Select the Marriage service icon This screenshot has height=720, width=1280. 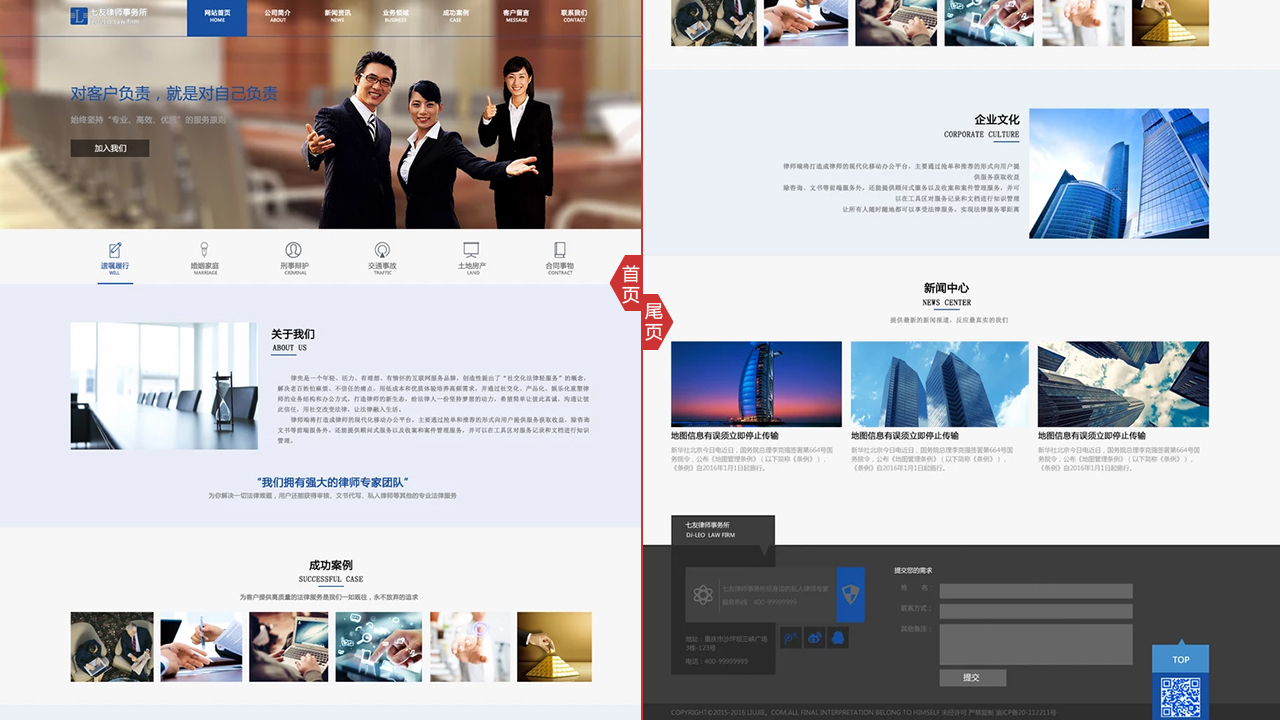point(205,250)
